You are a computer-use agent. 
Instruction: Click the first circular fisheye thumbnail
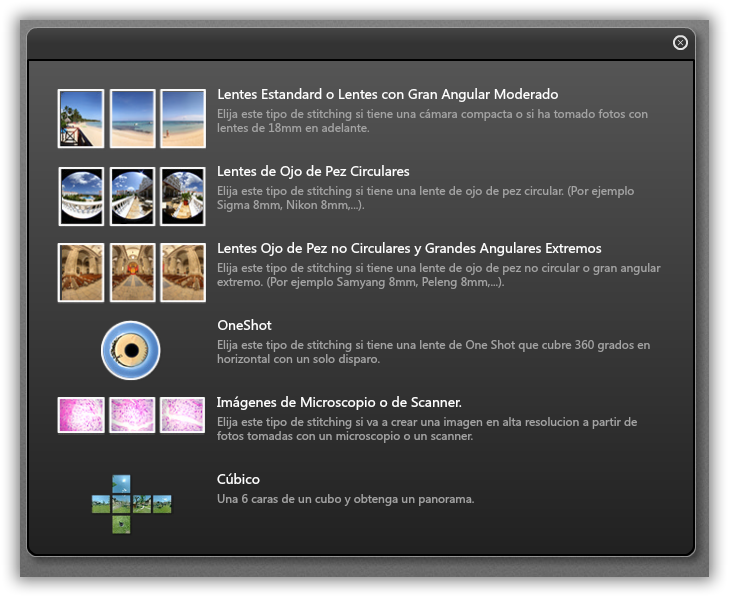click(81, 196)
